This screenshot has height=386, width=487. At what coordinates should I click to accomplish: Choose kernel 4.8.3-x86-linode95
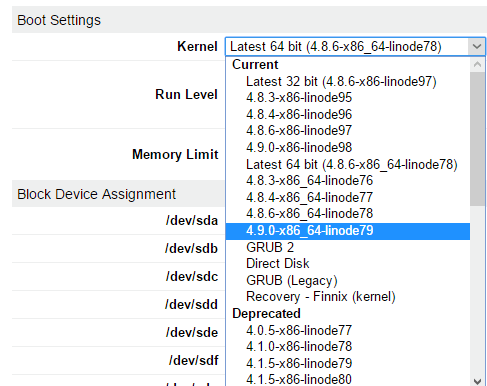coord(348,98)
